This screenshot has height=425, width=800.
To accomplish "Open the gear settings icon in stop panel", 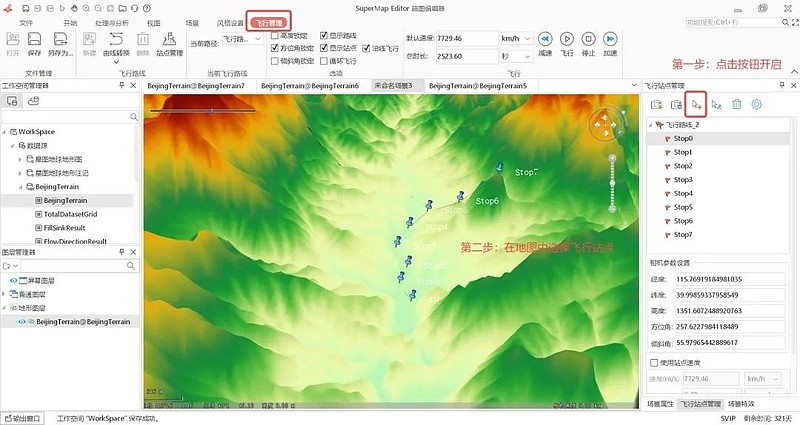I will click(757, 104).
